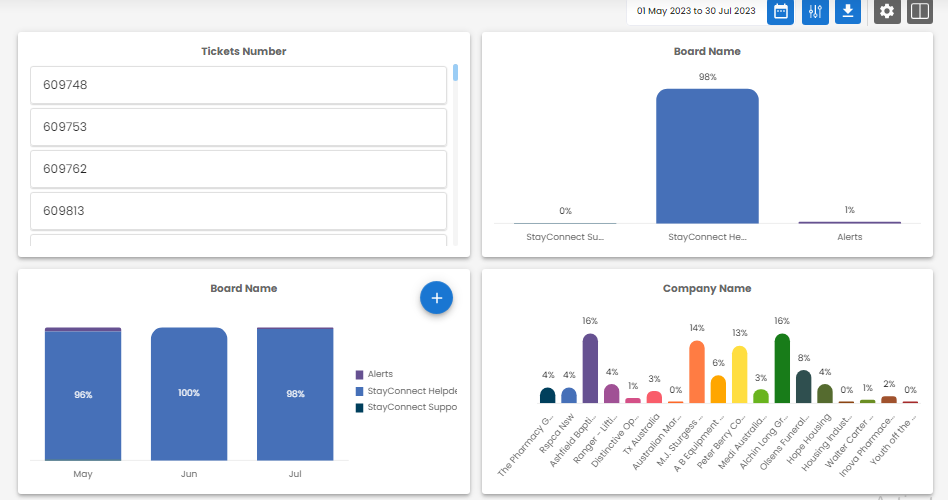Click the StayConnect Su... axis label

pyautogui.click(x=565, y=237)
